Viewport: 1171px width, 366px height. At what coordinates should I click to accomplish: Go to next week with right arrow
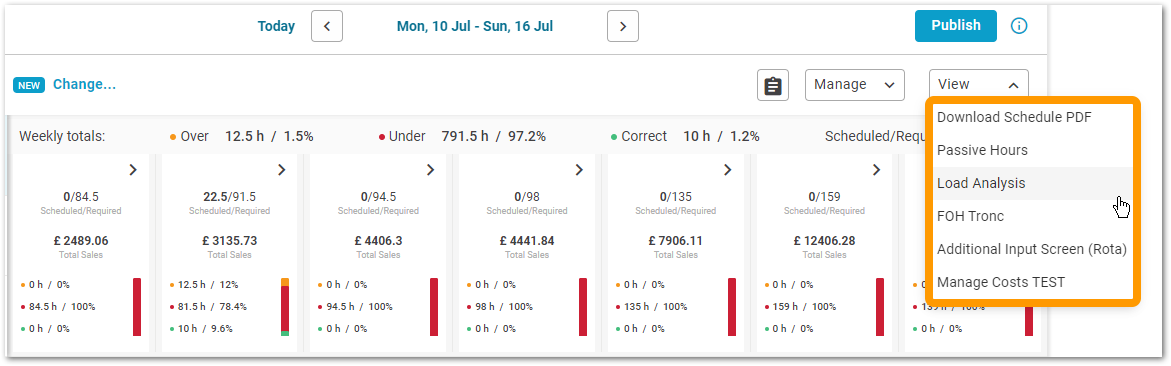(x=623, y=27)
